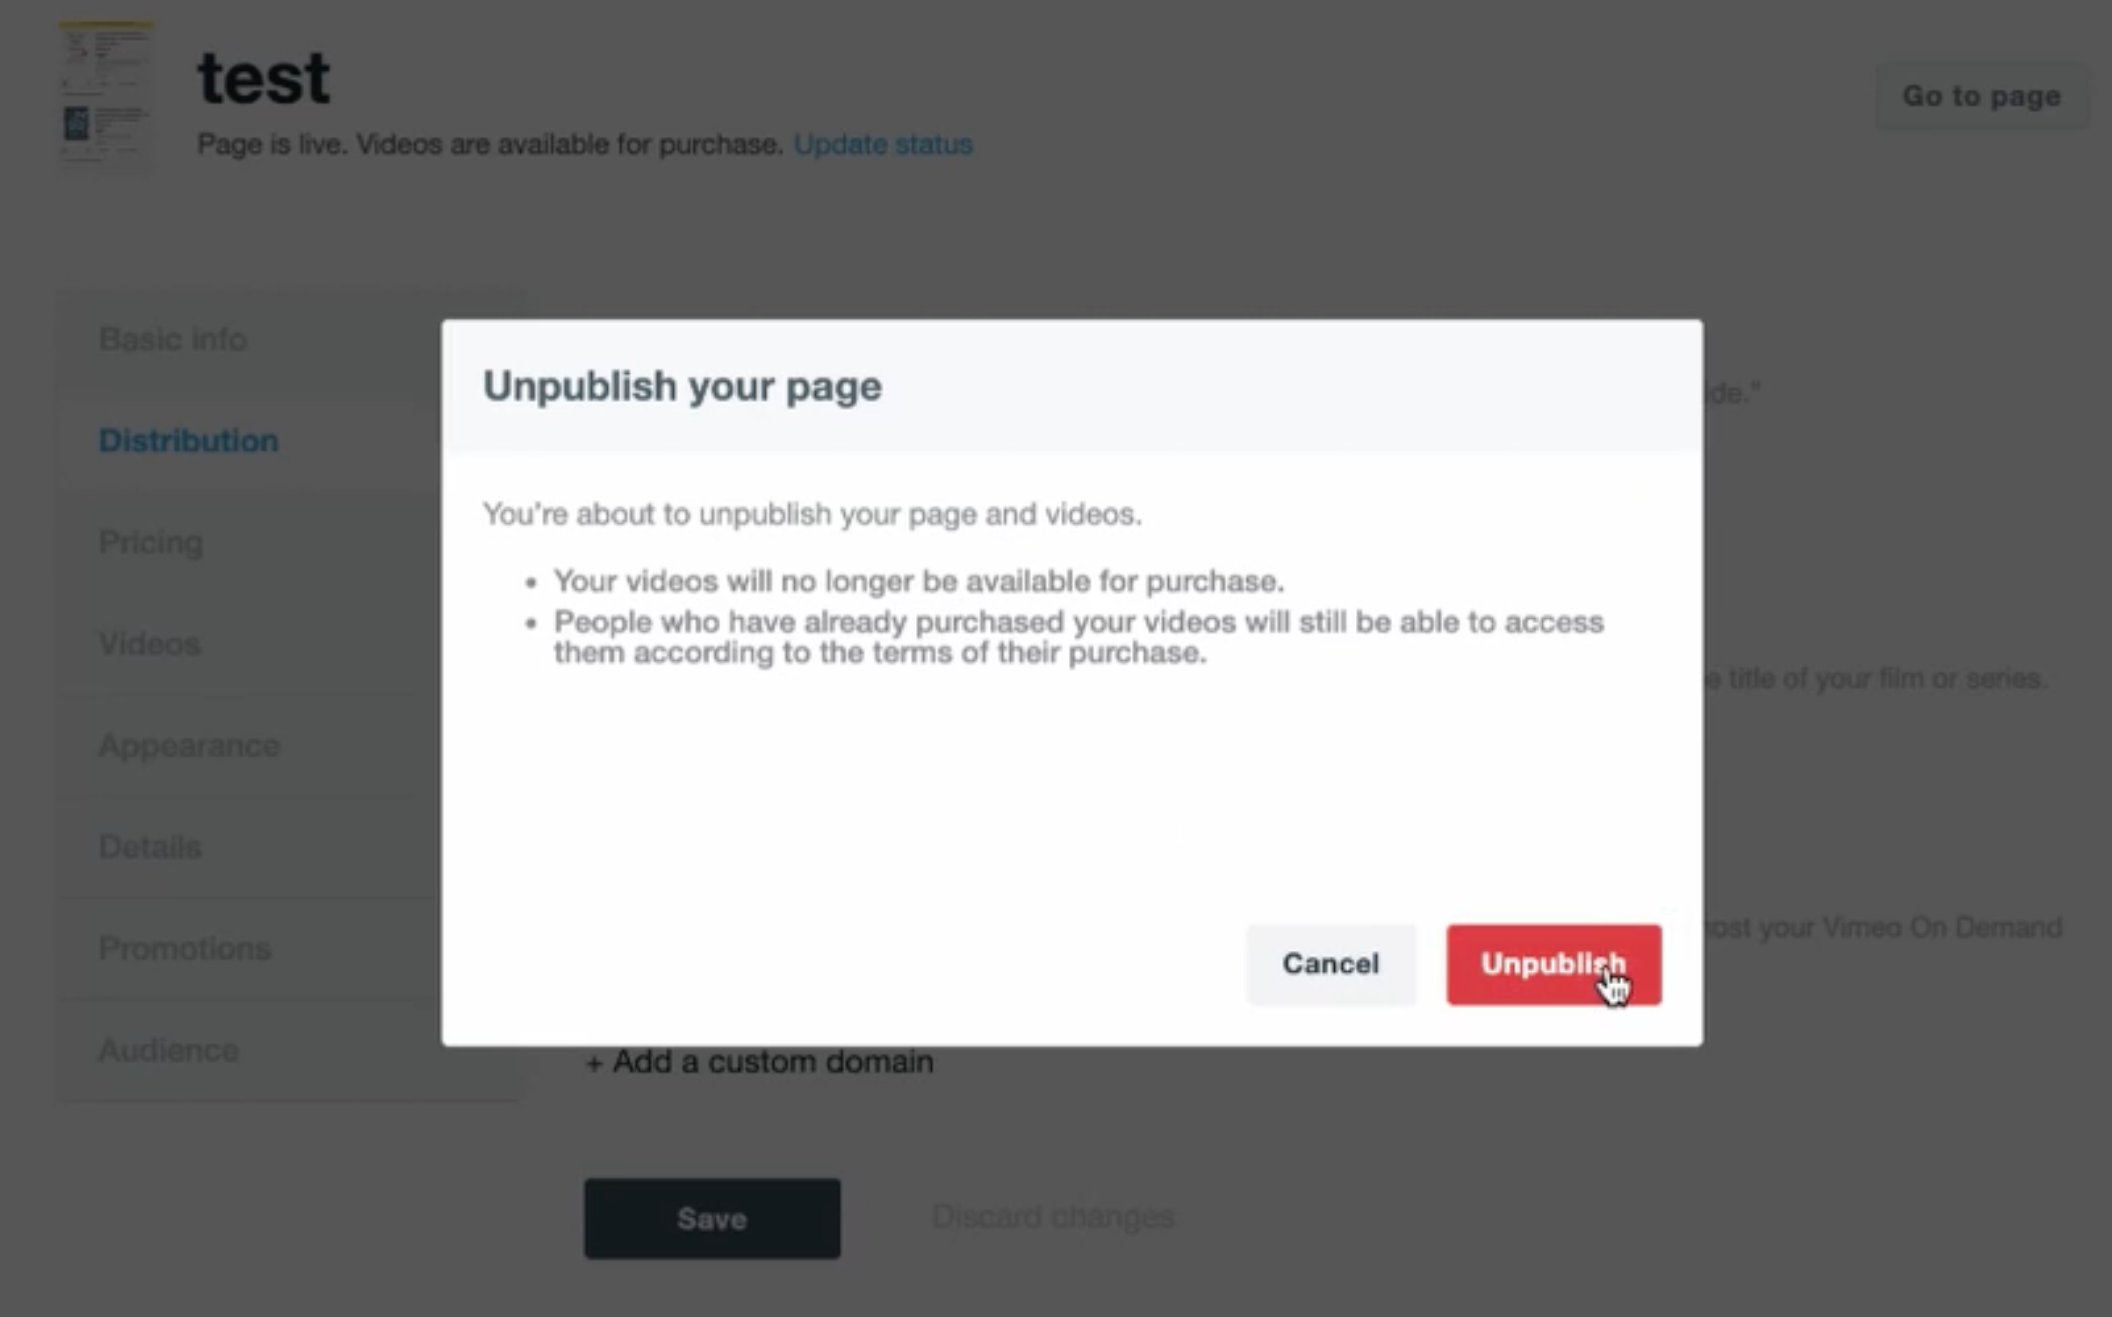This screenshot has height=1317, width=2112.
Task: Expand the Pricing section
Action: pos(150,542)
